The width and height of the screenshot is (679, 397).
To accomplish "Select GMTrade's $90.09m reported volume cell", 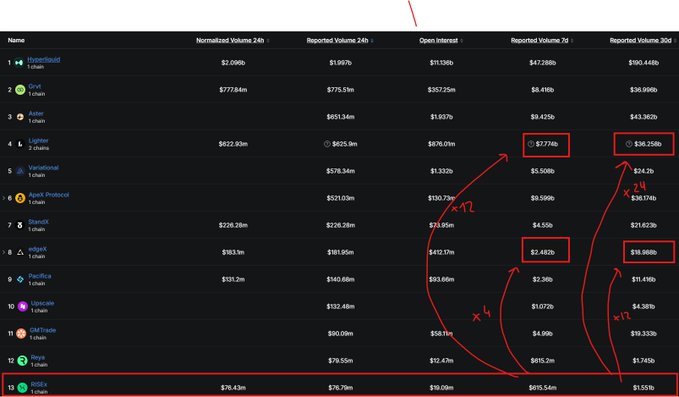I will 340,333.
